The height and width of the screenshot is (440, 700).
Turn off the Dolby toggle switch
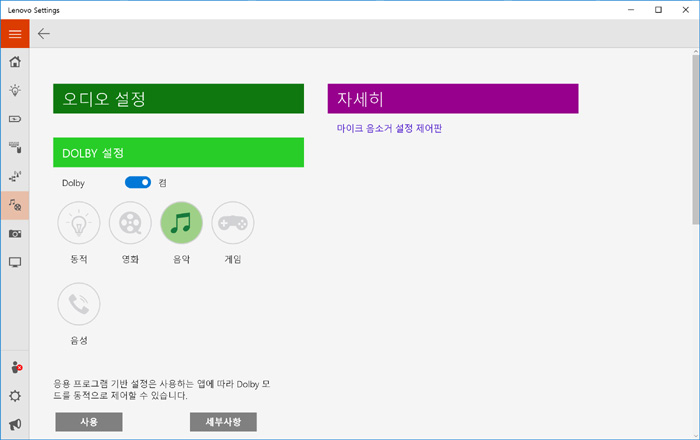coord(138,183)
